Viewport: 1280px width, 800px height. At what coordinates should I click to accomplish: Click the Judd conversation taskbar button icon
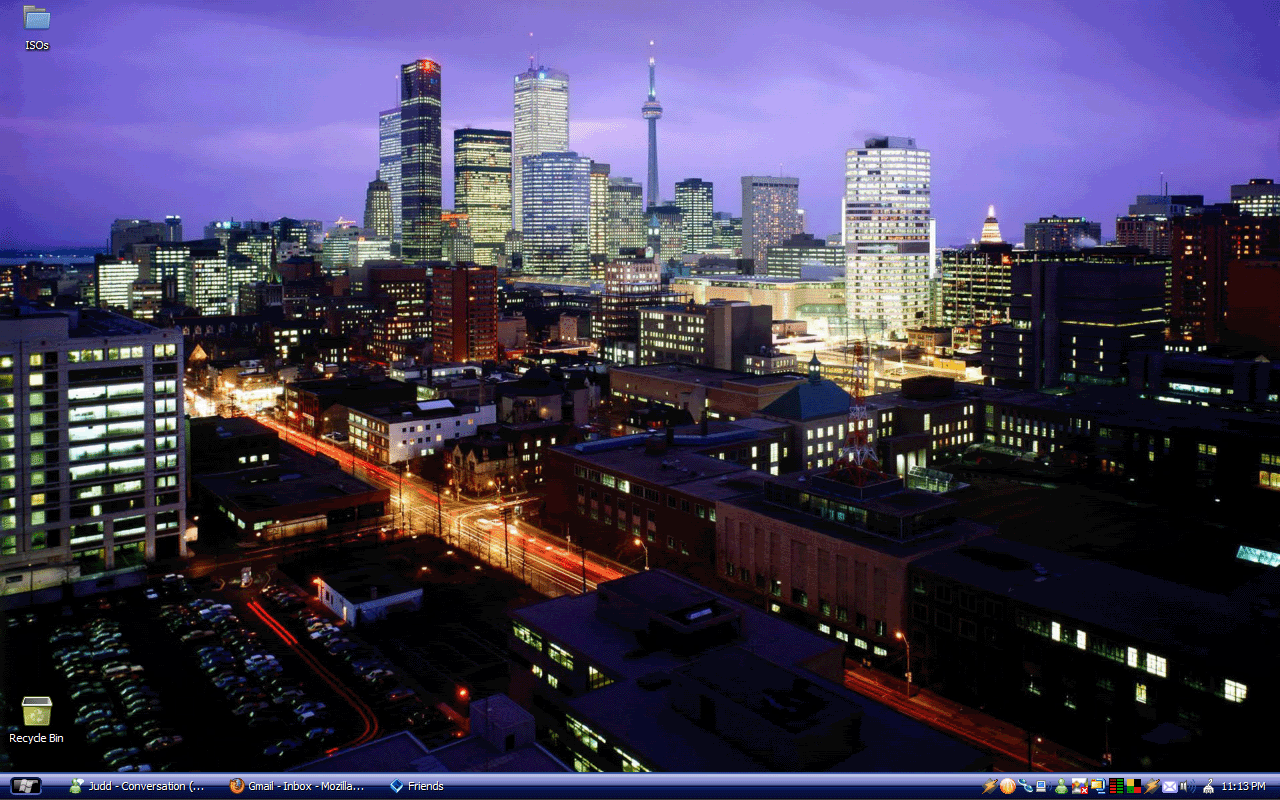click(77, 786)
